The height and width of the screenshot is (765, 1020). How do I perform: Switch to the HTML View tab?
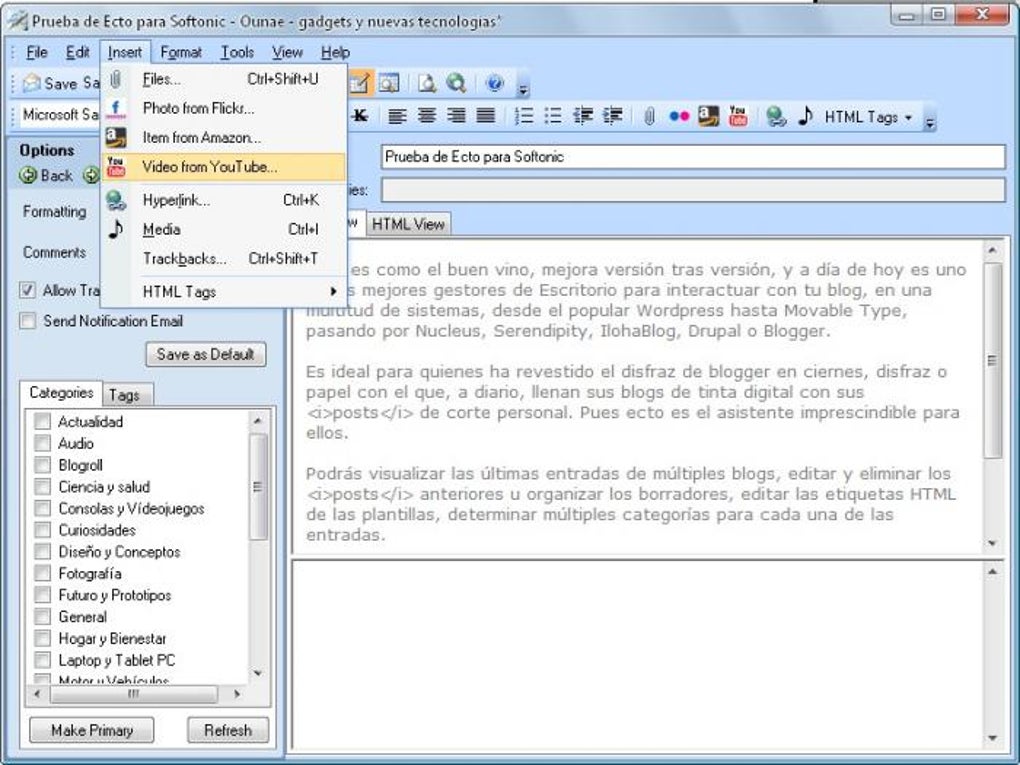click(408, 224)
